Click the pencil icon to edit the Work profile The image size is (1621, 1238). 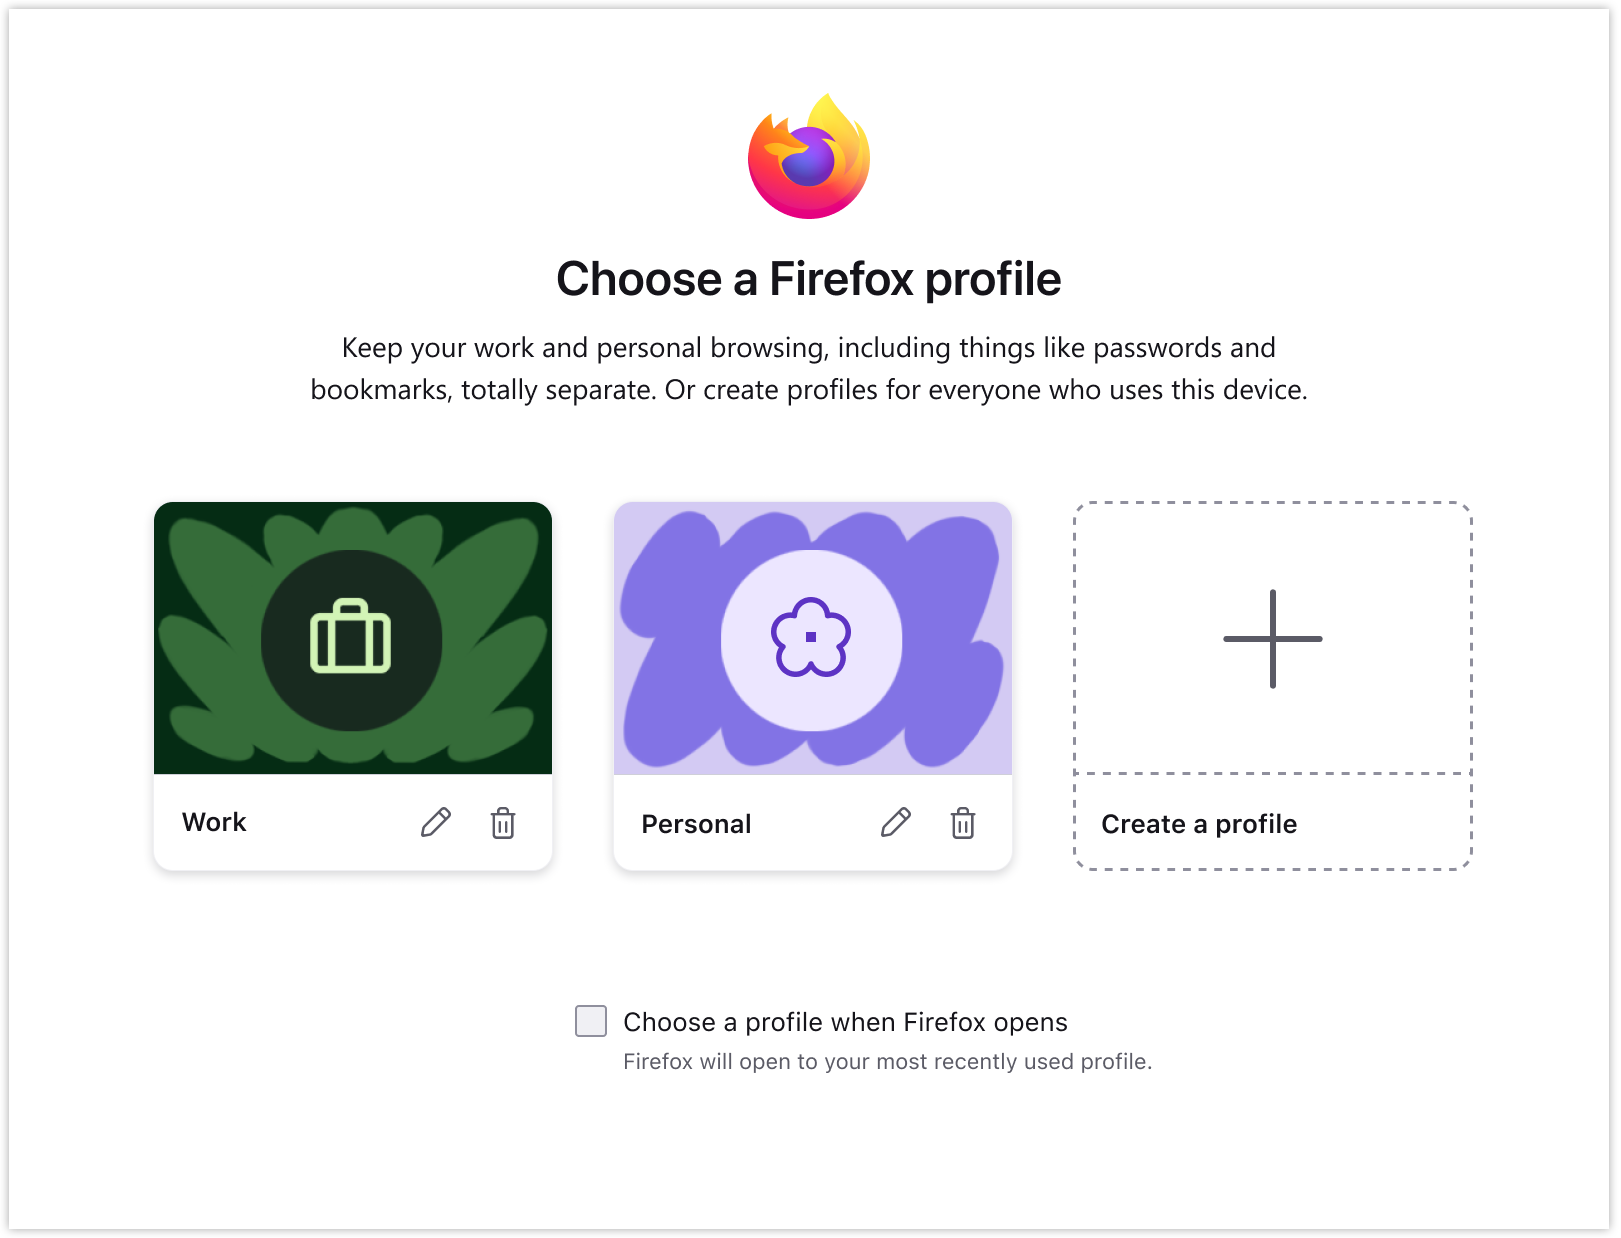pos(436,822)
